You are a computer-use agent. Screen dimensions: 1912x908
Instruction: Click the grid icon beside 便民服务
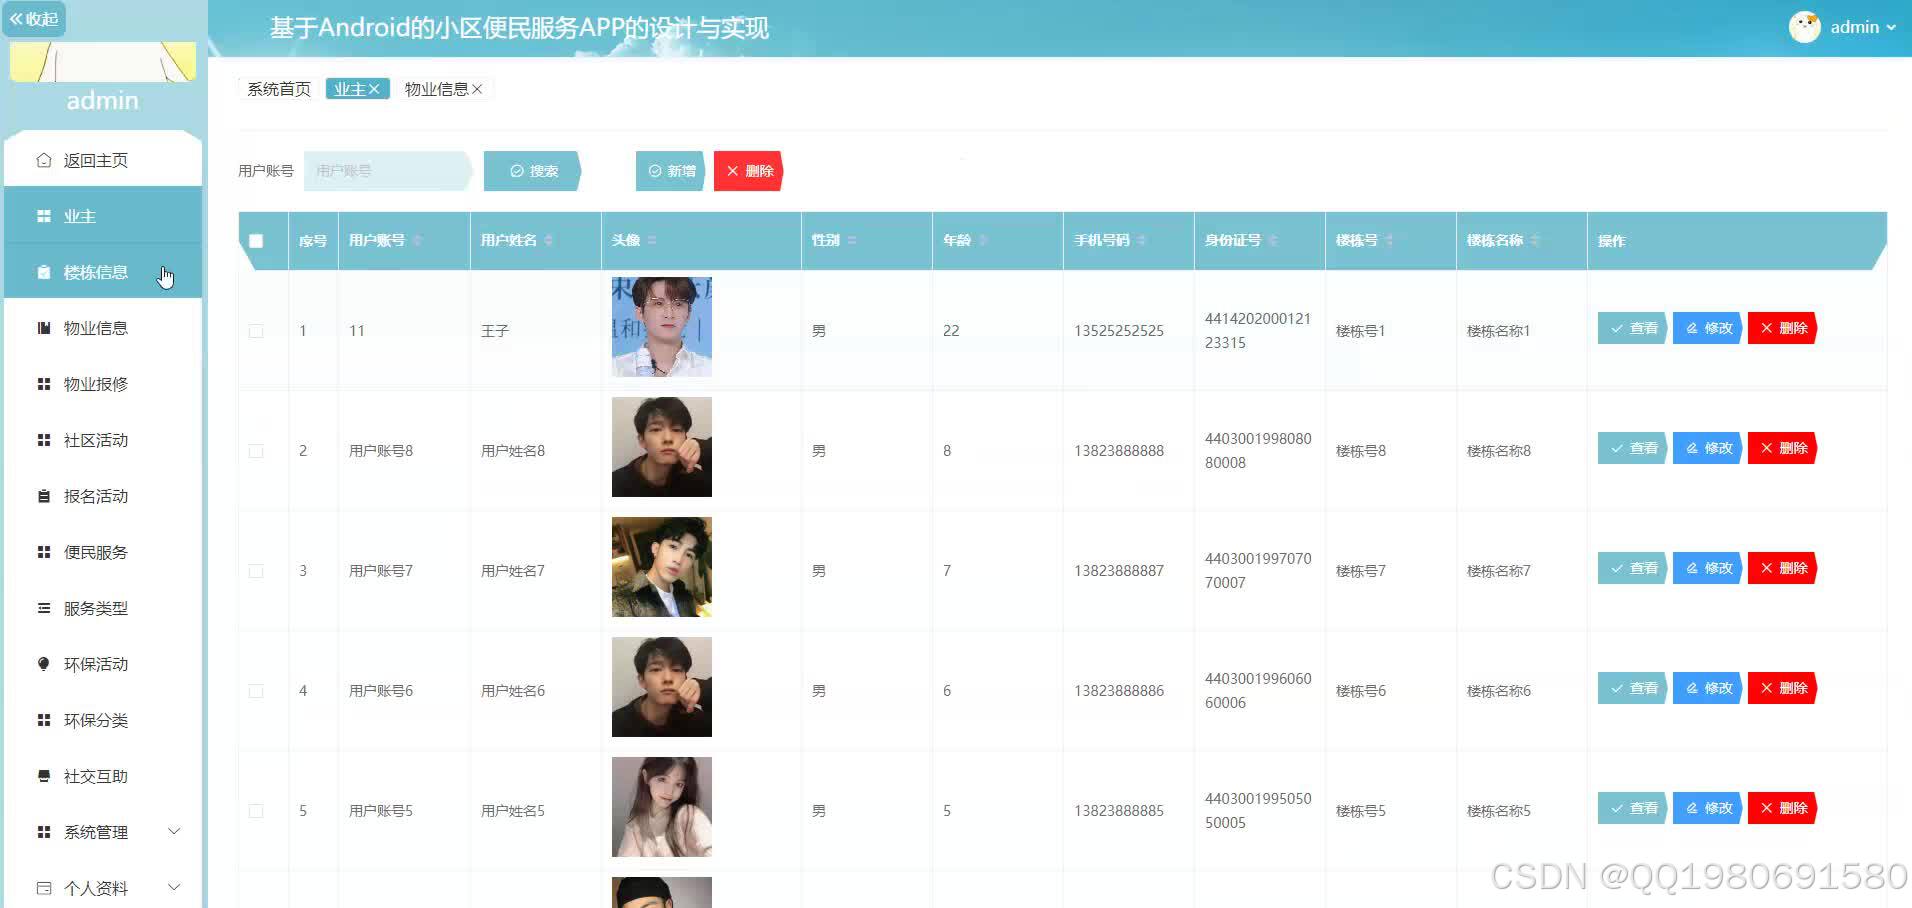click(x=43, y=552)
